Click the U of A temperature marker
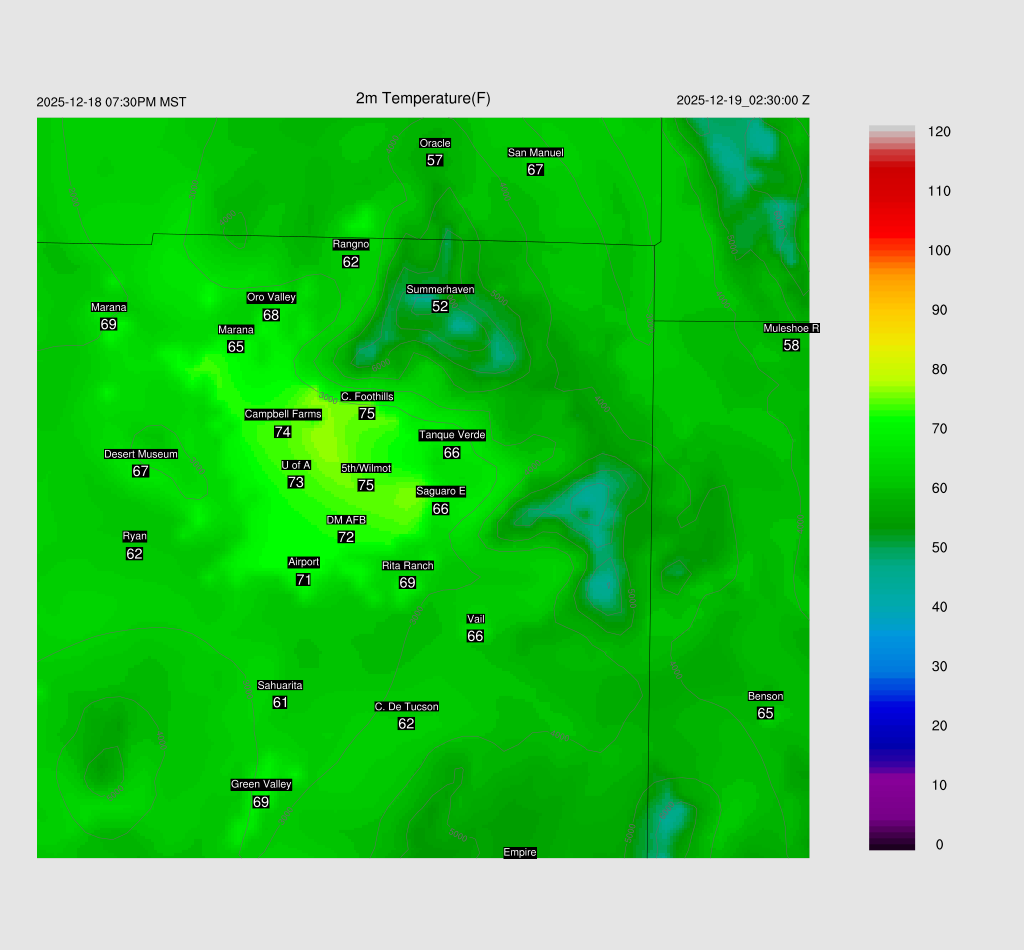 click(296, 482)
